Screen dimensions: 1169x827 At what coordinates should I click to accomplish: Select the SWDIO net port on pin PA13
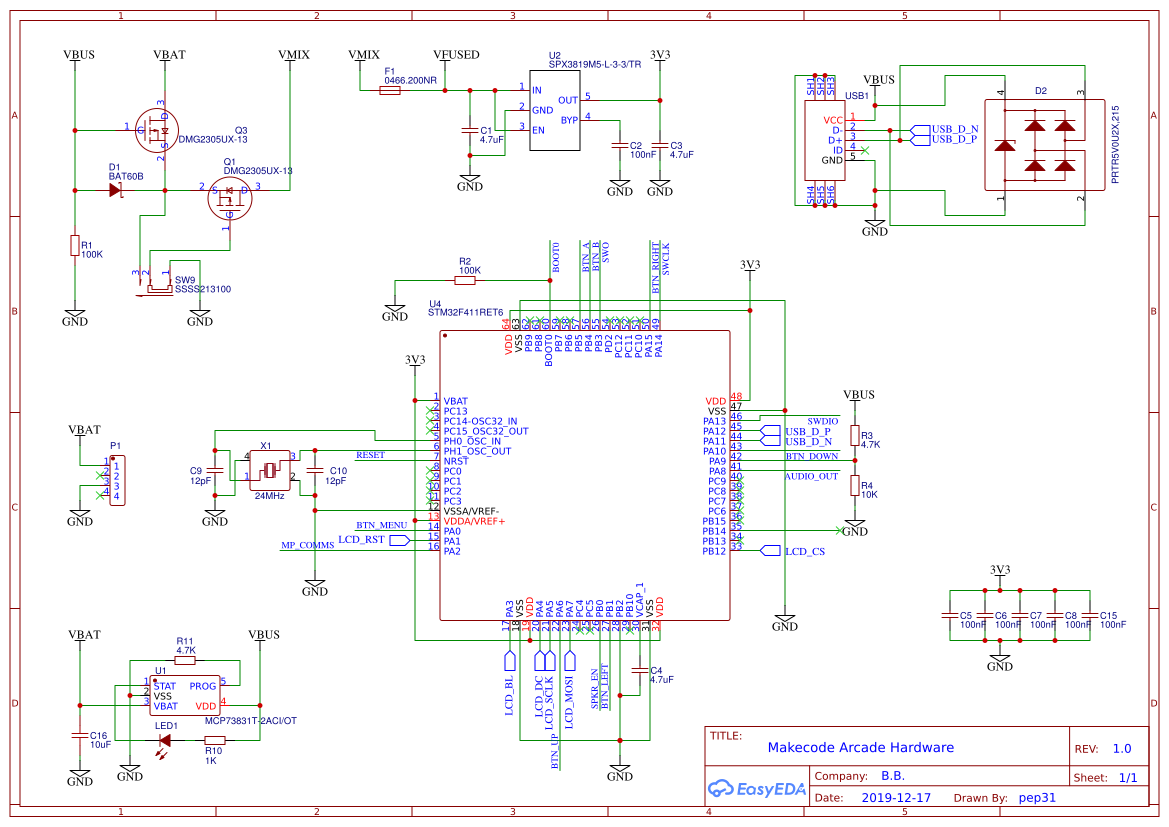(821, 421)
